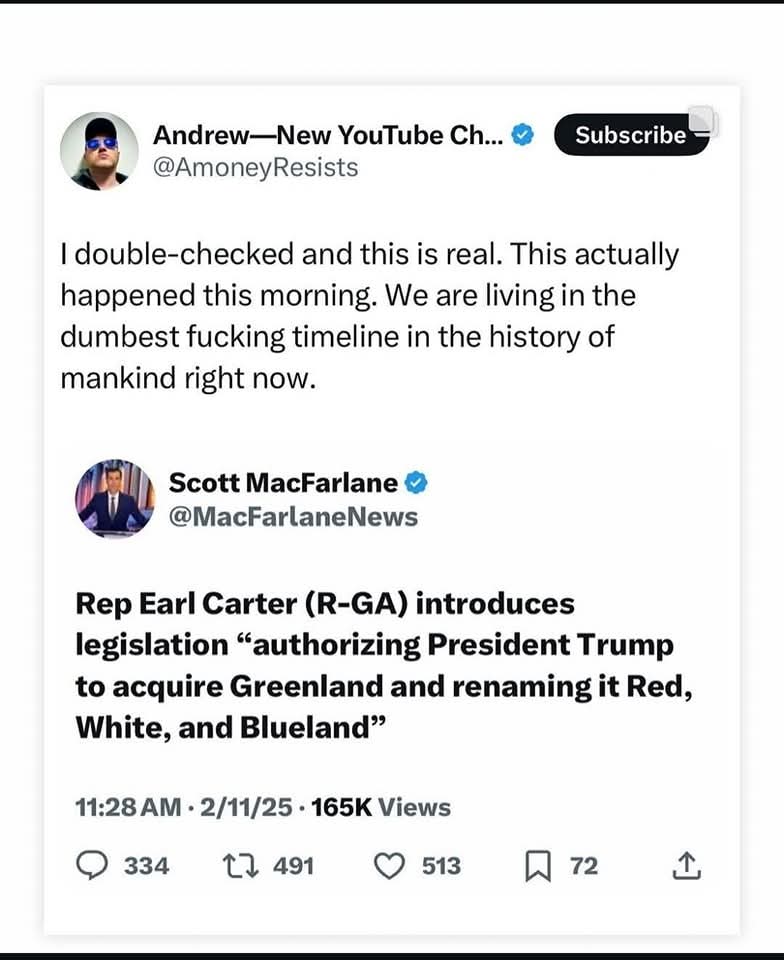The height and width of the screenshot is (960, 784).
Task: Click the small icon overlapping Subscribe button
Action: tap(702, 121)
